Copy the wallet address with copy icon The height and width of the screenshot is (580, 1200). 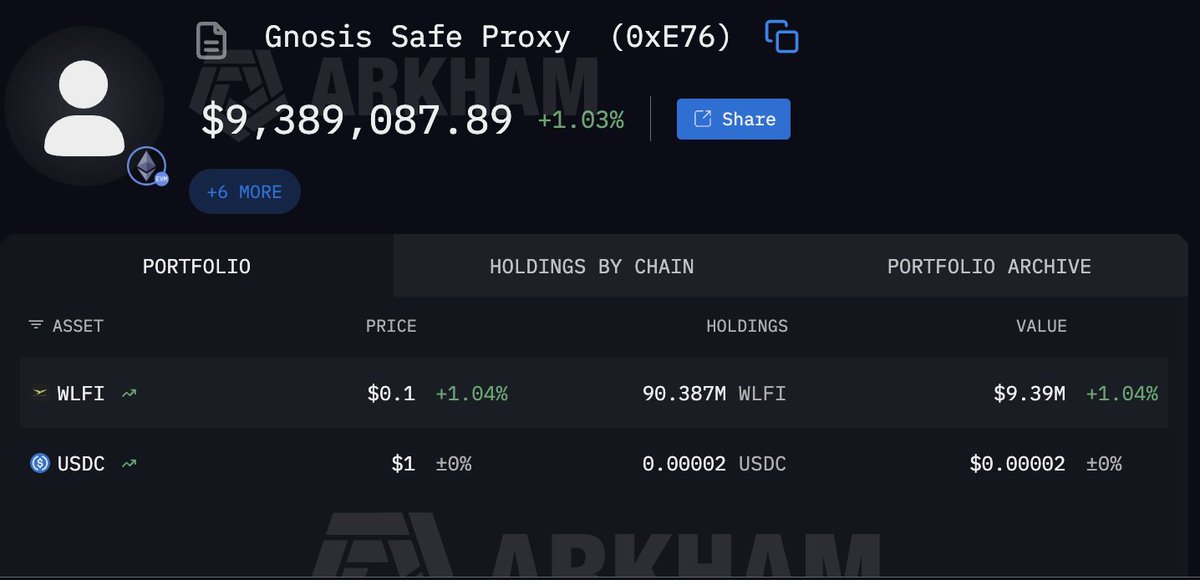[x=781, y=37]
